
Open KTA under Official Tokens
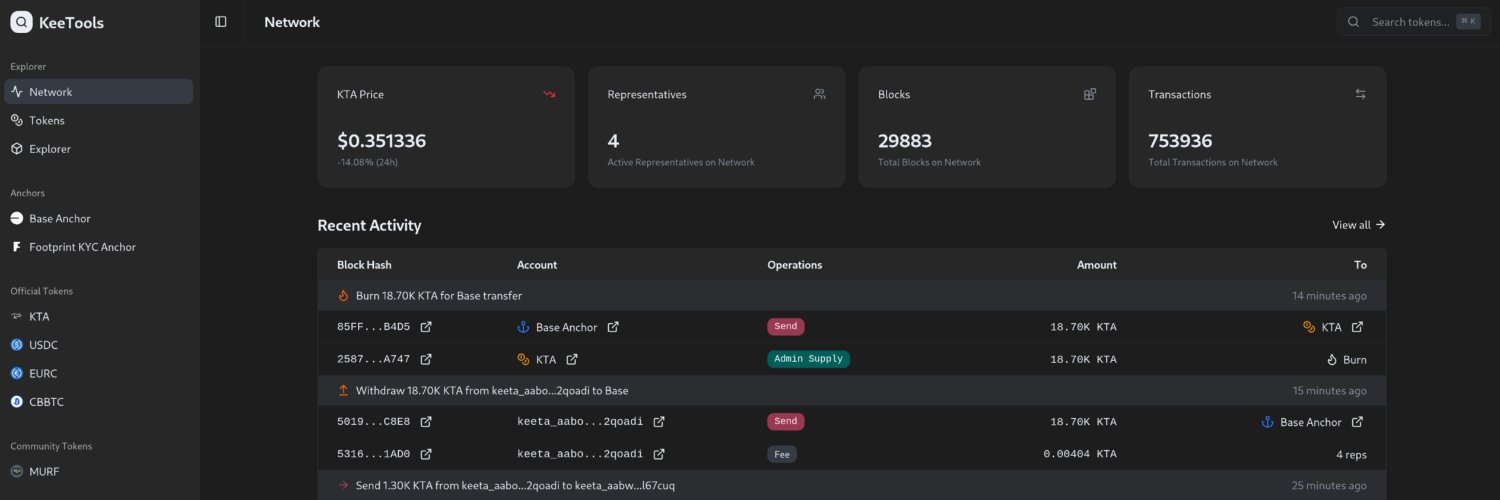click(98, 316)
